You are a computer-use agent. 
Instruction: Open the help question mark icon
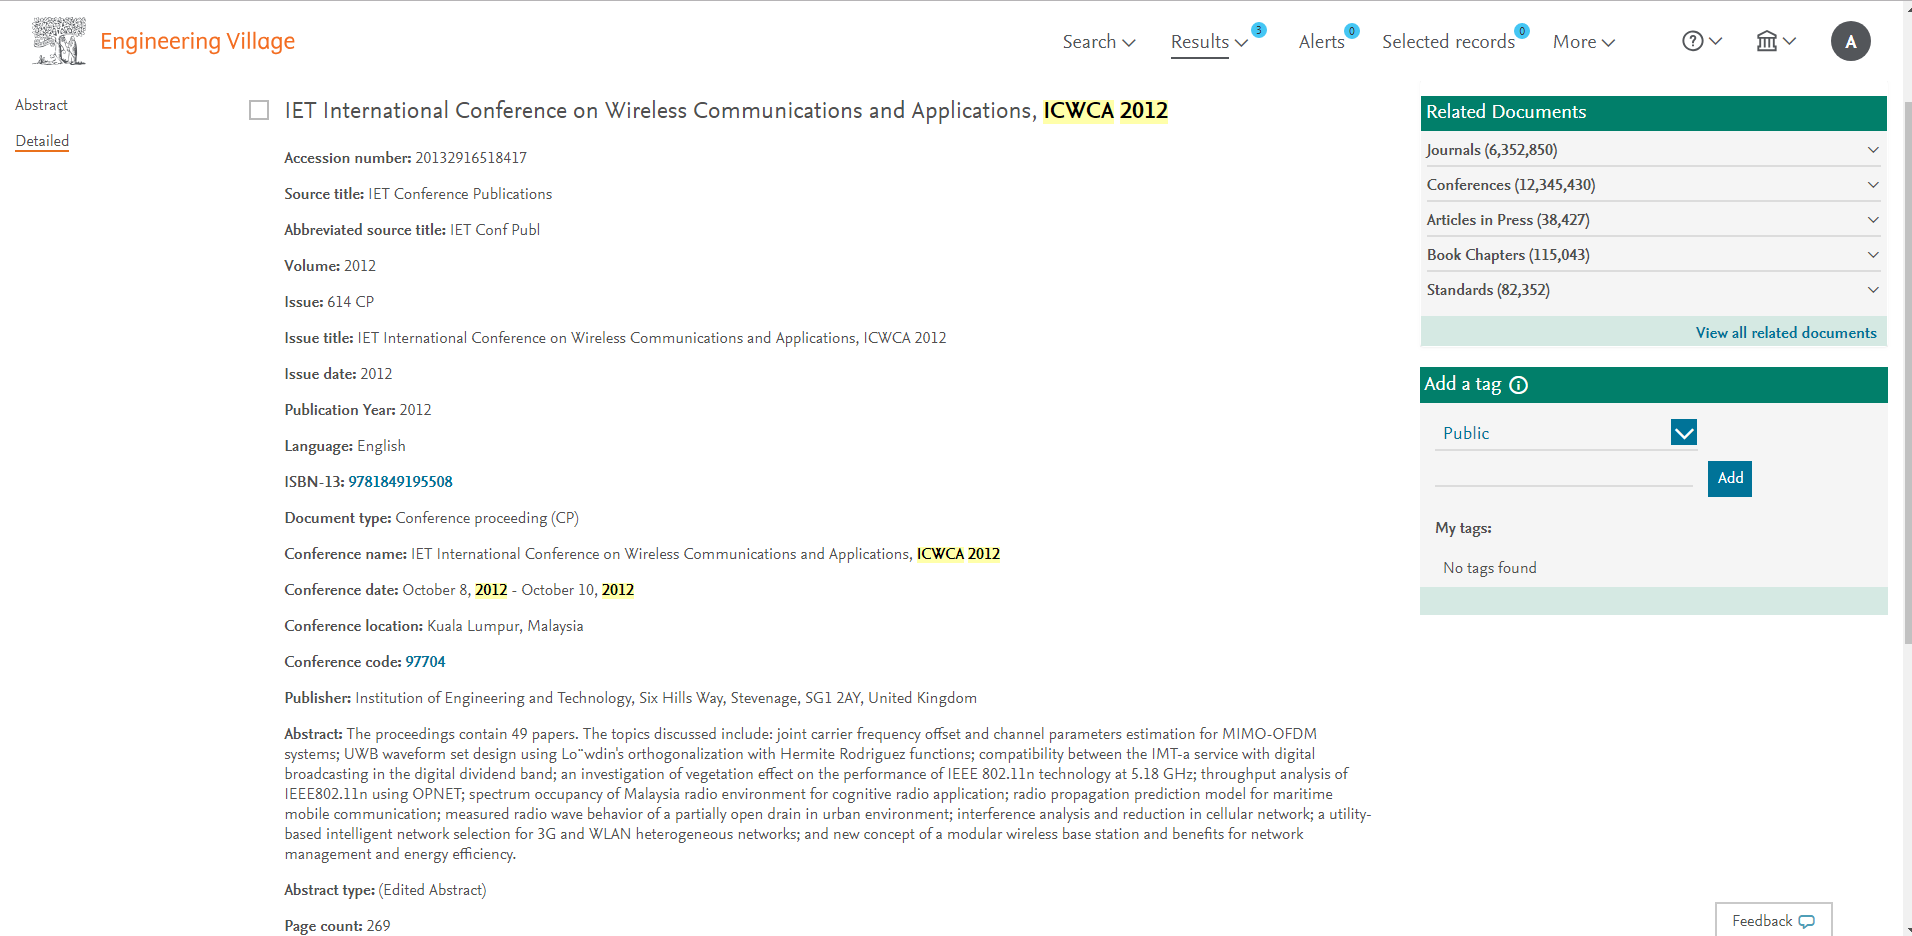coord(1692,41)
